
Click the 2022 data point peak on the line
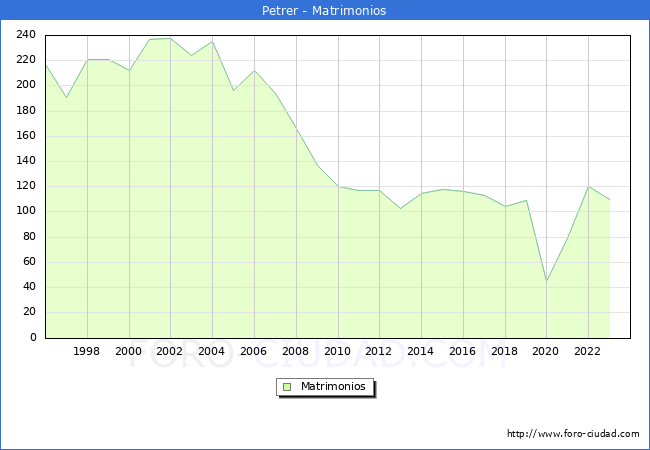[588, 187]
